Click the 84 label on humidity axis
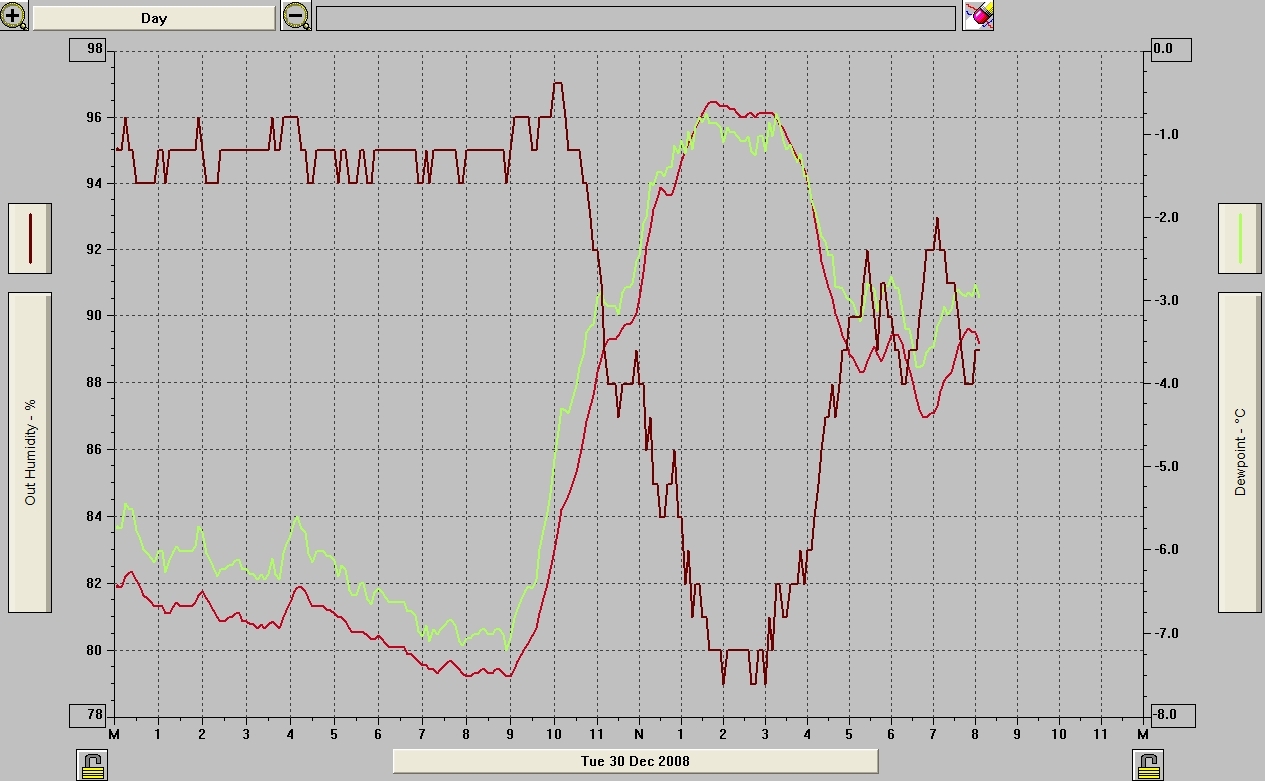 [94, 516]
